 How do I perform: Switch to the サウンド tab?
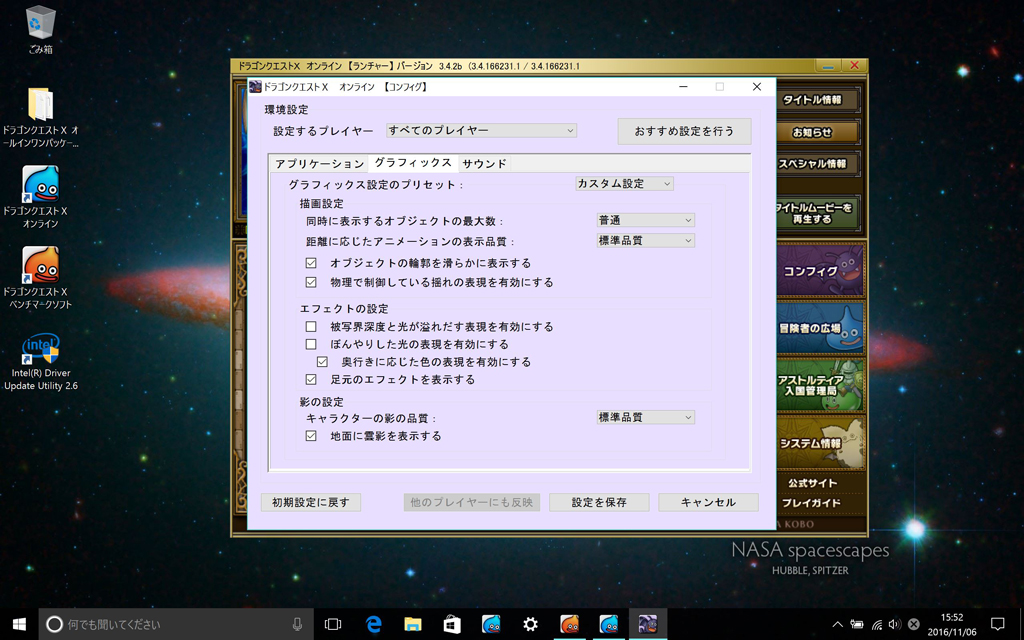click(485, 164)
